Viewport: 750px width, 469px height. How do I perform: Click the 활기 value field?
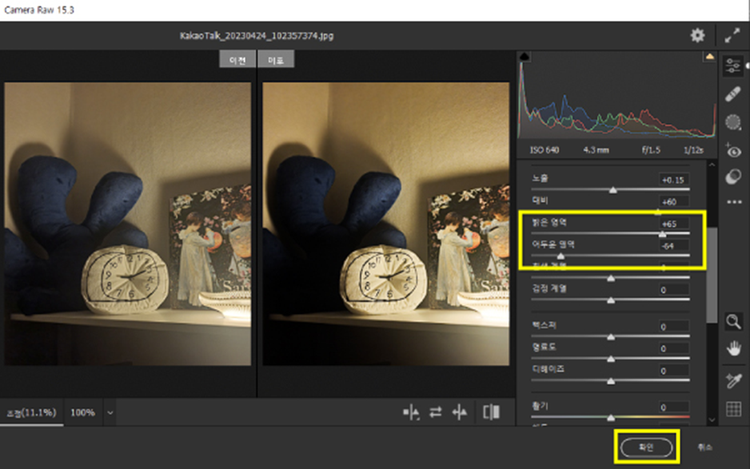tap(673, 407)
